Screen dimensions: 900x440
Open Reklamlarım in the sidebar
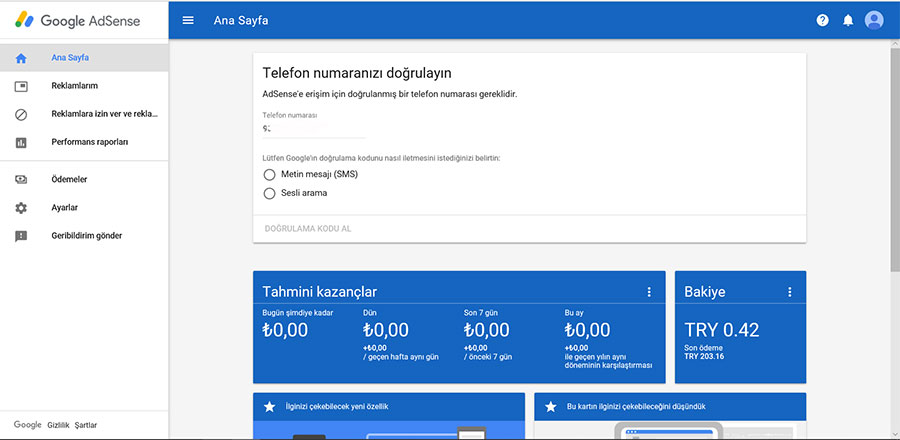pos(84,86)
